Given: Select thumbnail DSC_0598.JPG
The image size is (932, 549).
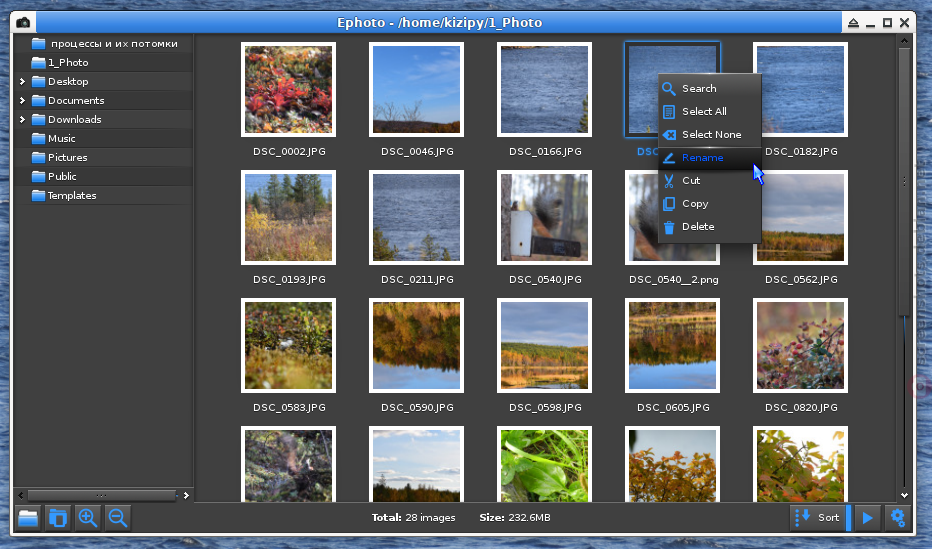Looking at the screenshot, I should [544, 345].
